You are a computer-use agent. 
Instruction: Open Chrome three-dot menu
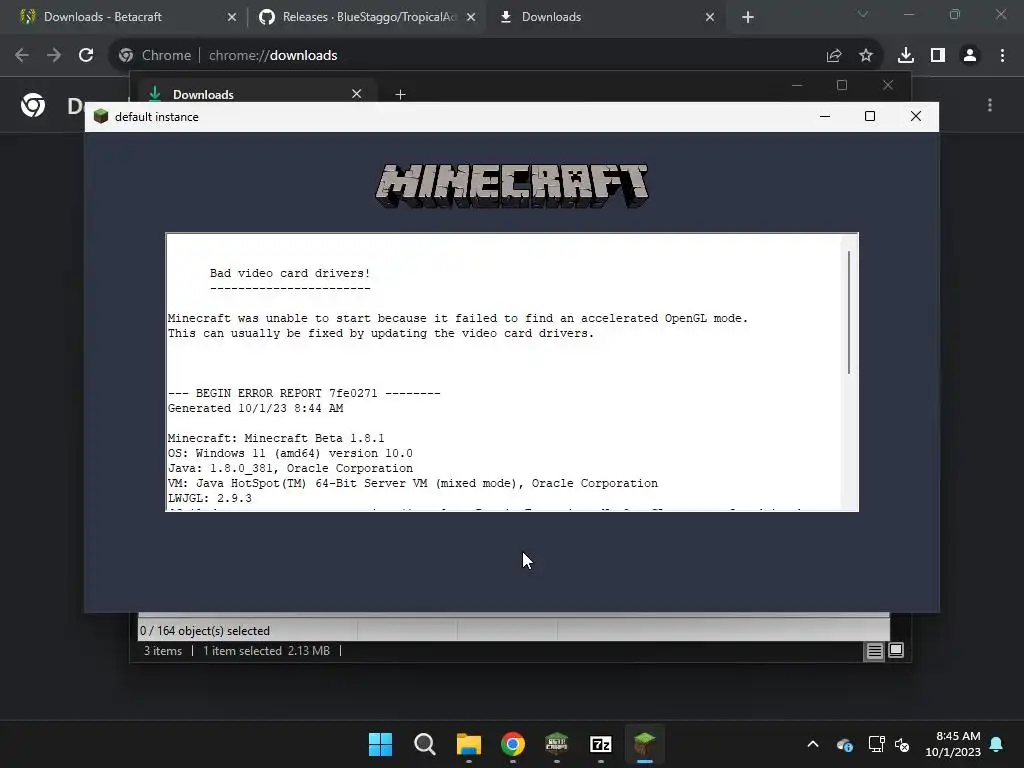pyautogui.click(x=1002, y=56)
